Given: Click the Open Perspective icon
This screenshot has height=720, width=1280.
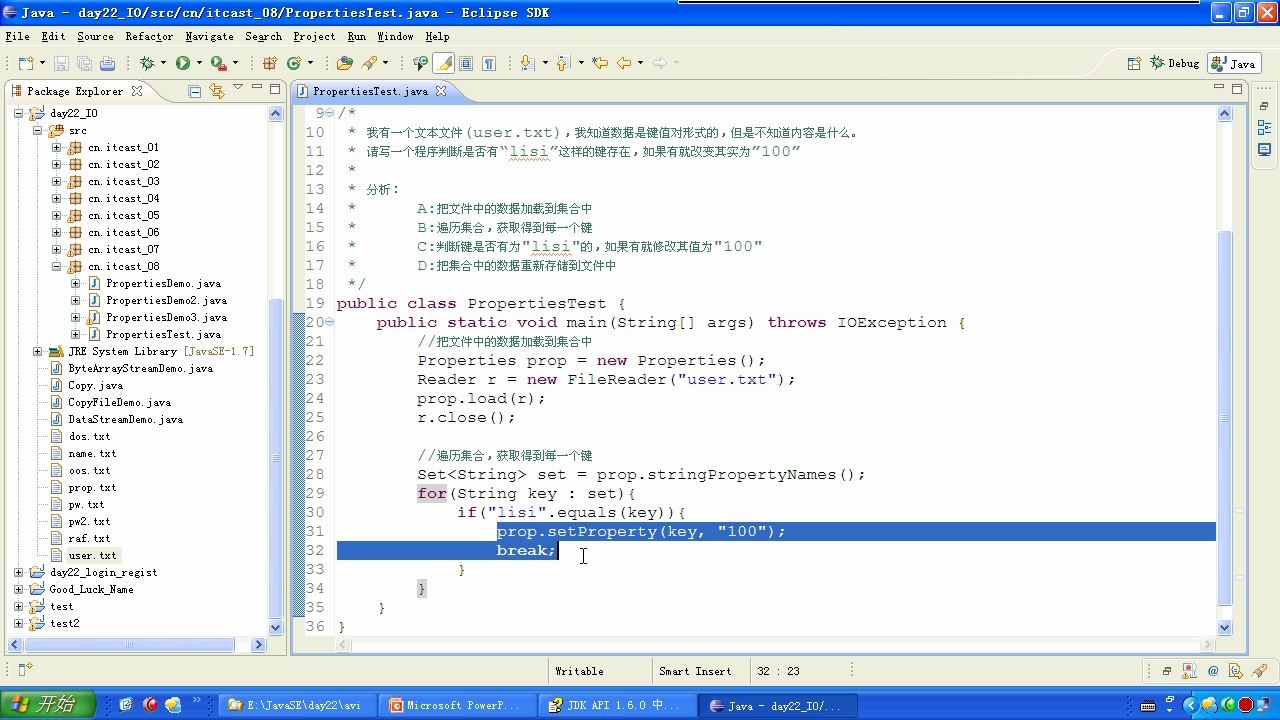Looking at the screenshot, I should [x=1134, y=63].
